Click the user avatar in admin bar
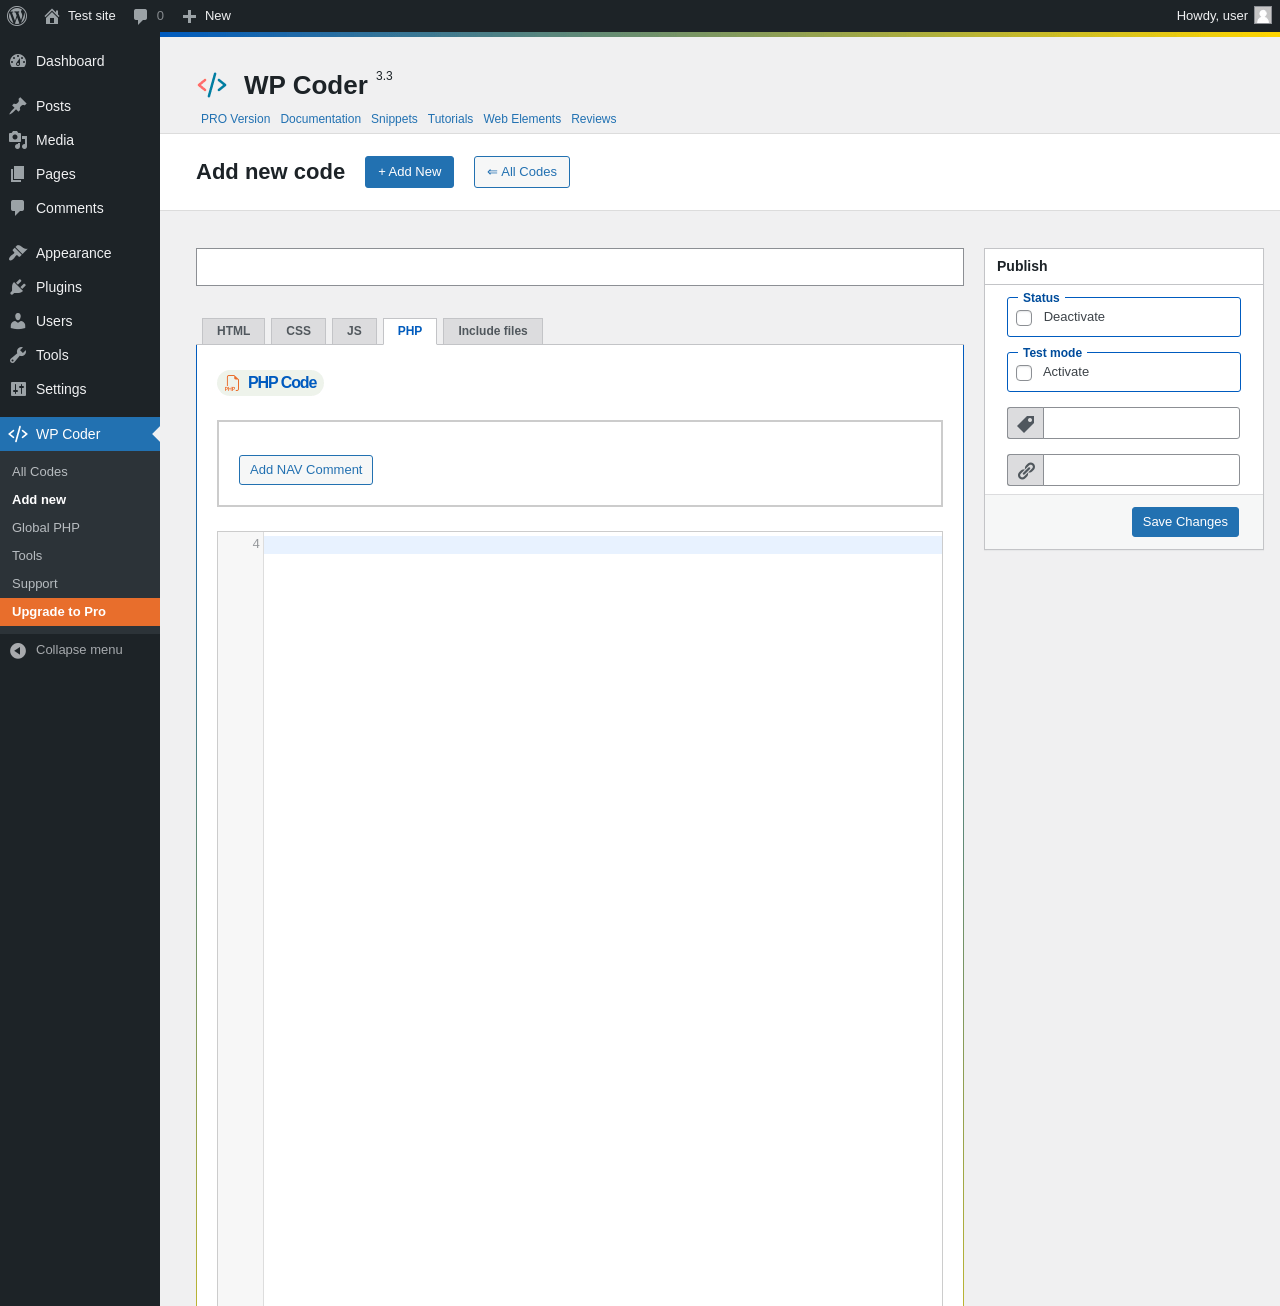The image size is (1280, 1306). coord(1263,15)
